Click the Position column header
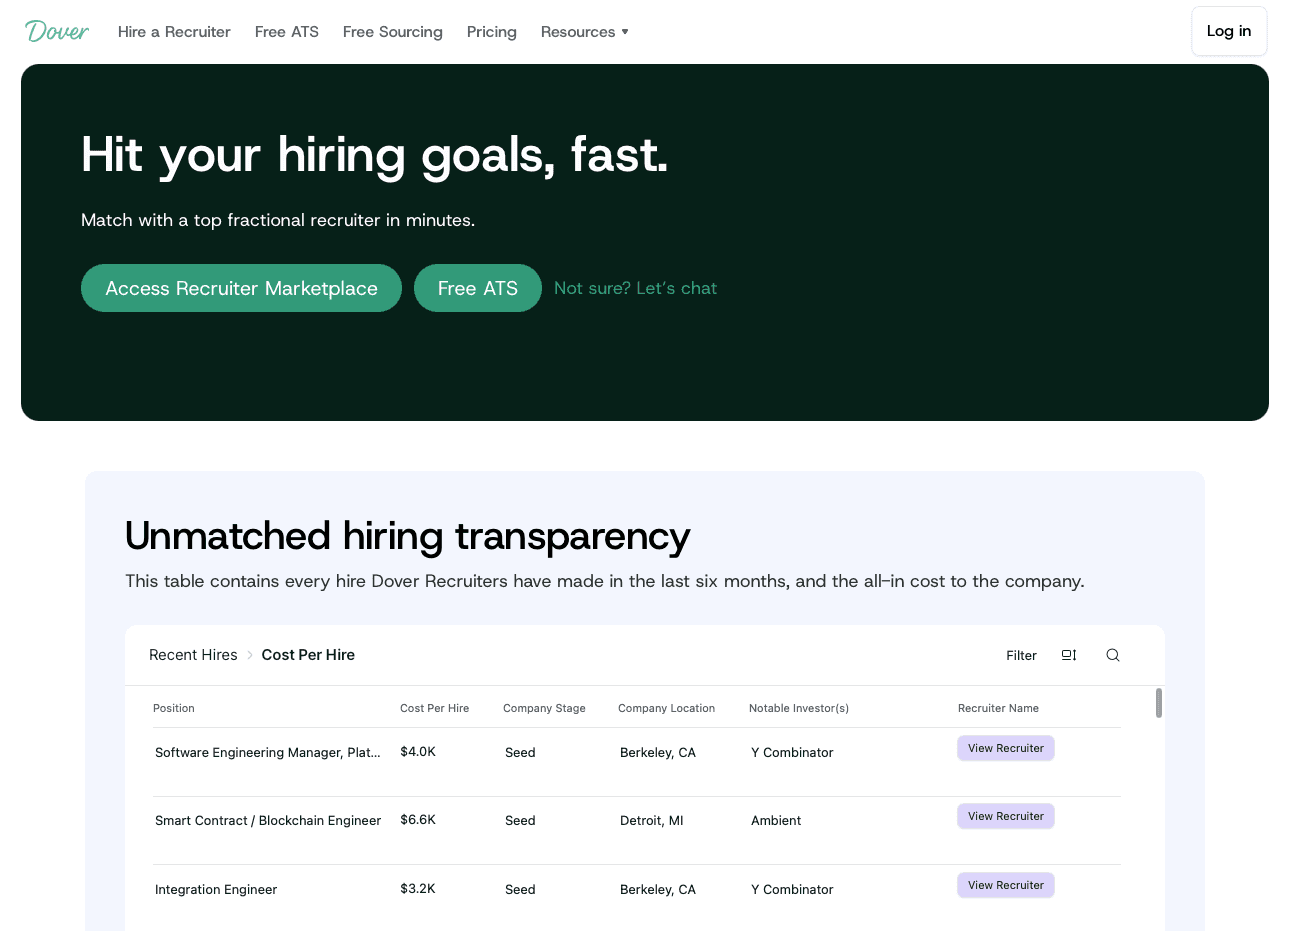The width and height of the screenshot is (1289, 931). 174,708
